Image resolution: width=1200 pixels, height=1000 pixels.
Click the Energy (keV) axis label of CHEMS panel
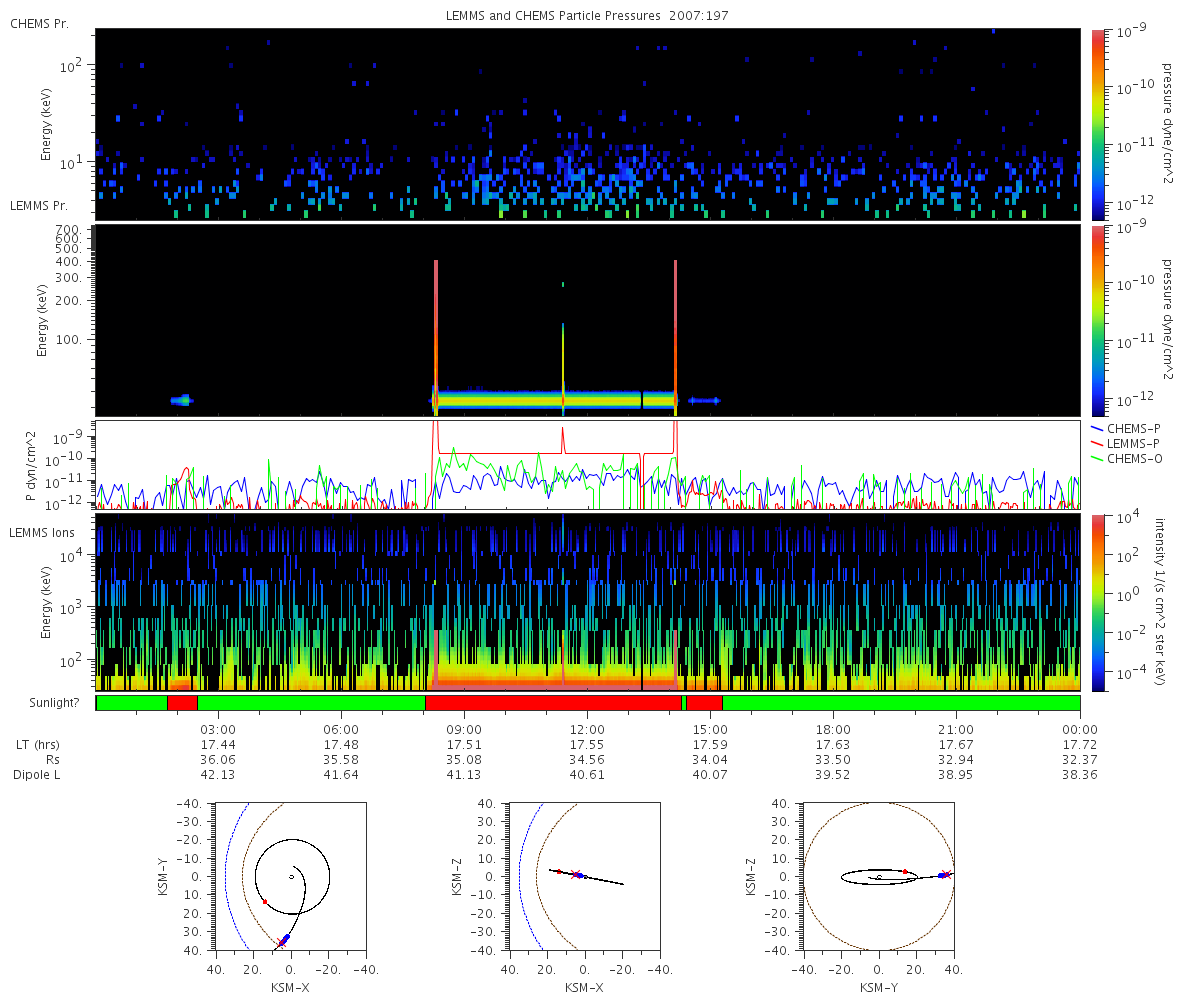tap(46, 123)
